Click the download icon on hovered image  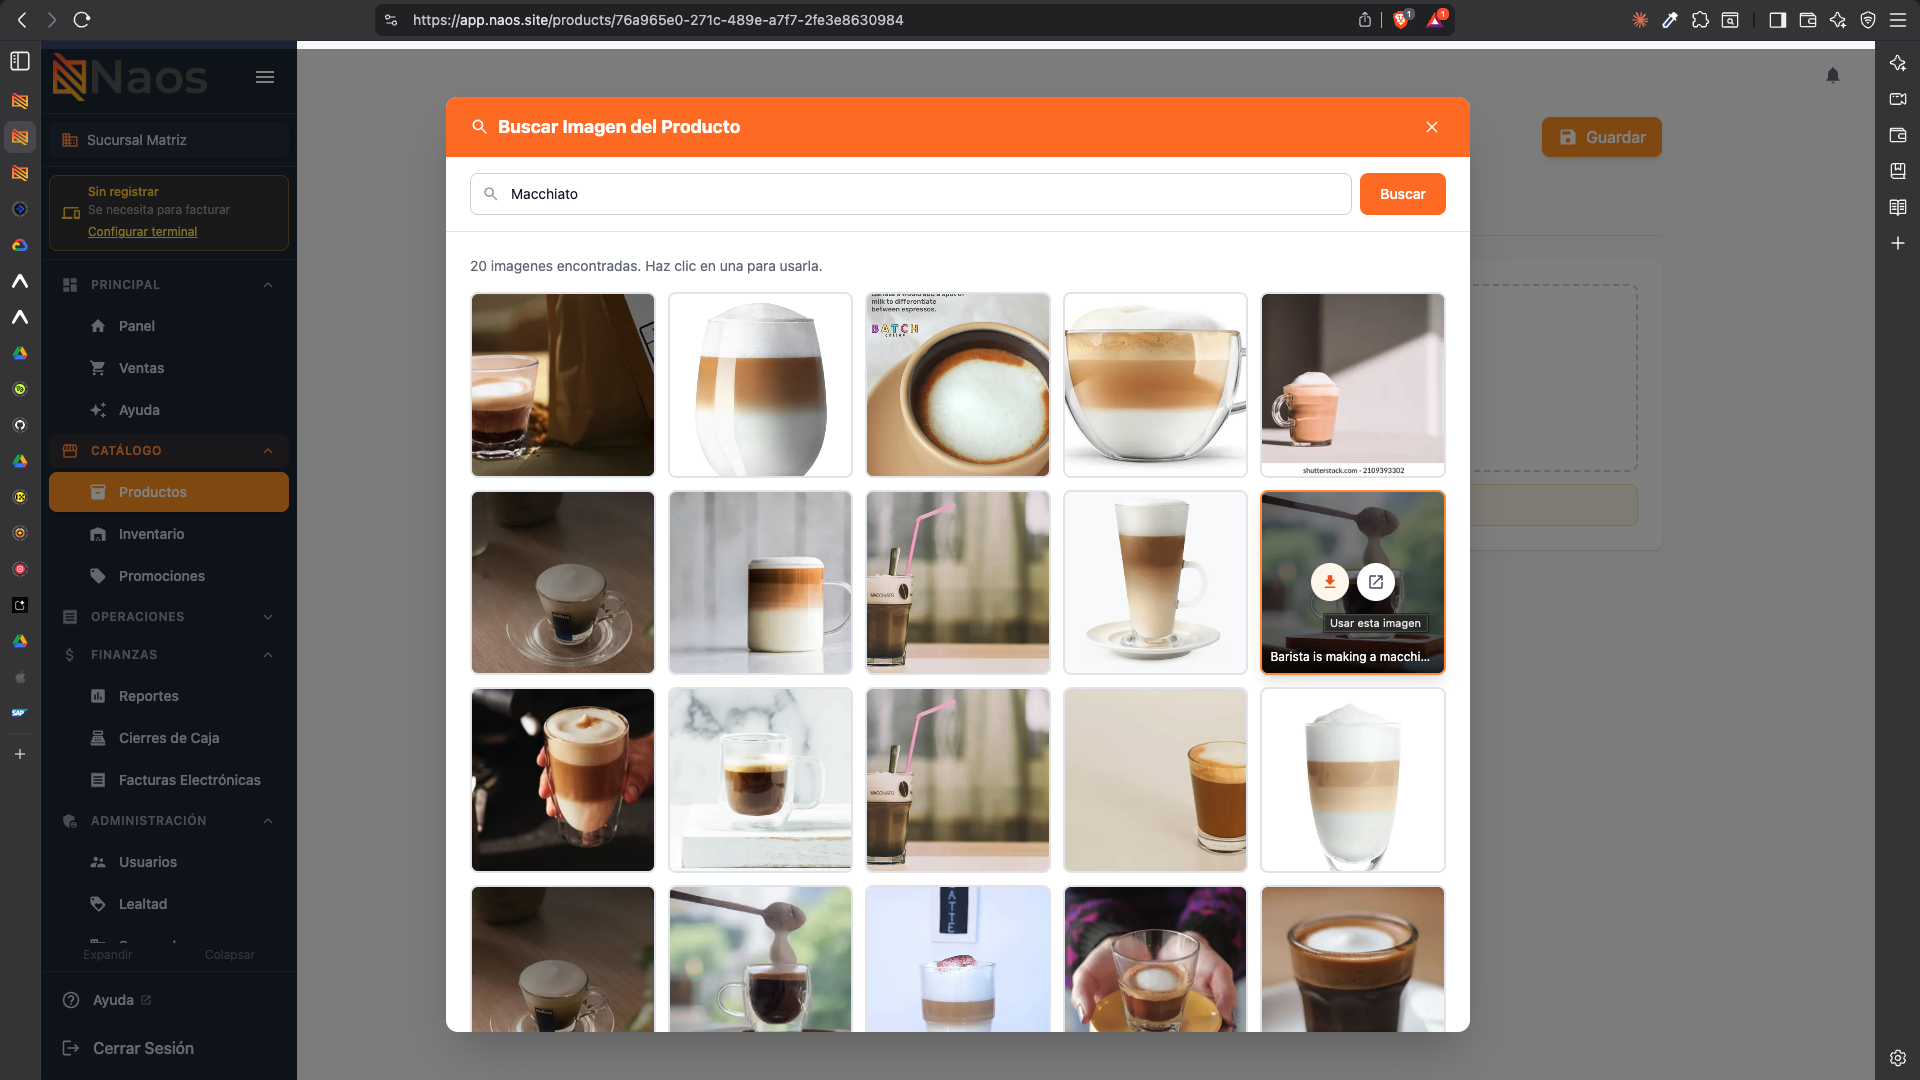(x=1329, y=581)
